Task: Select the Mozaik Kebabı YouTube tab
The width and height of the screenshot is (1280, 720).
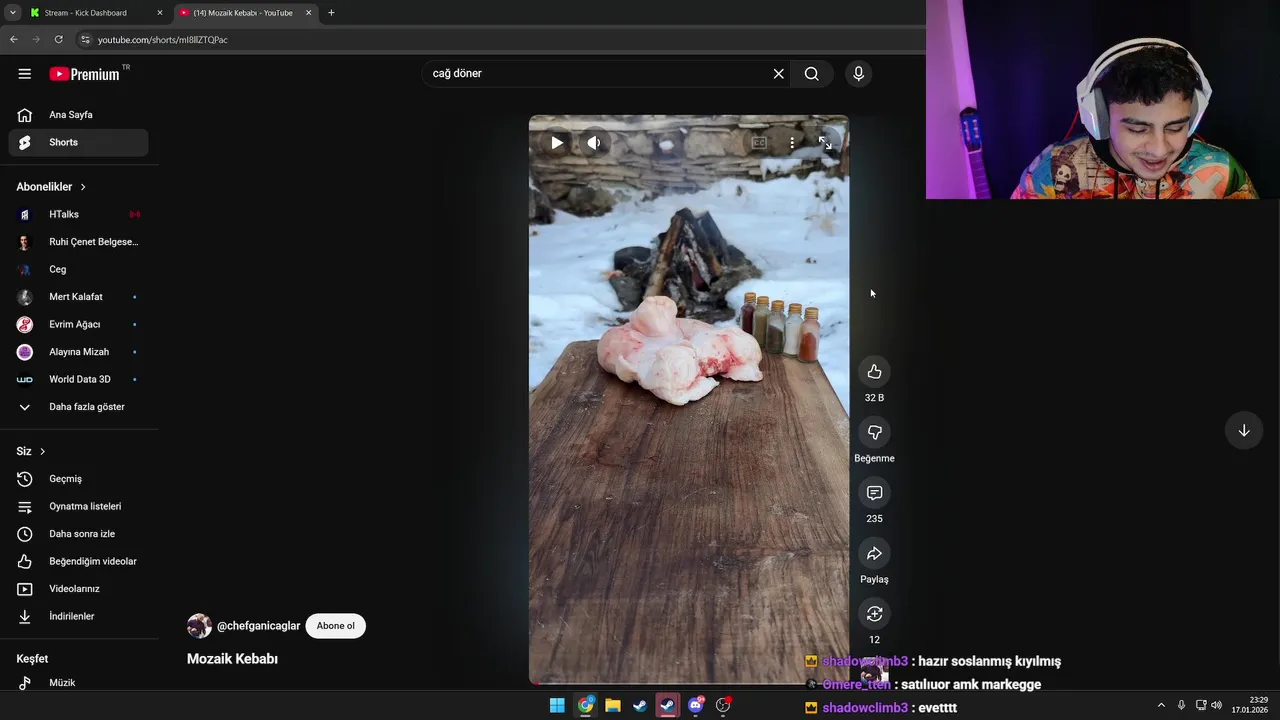Action: coord(245,13)
